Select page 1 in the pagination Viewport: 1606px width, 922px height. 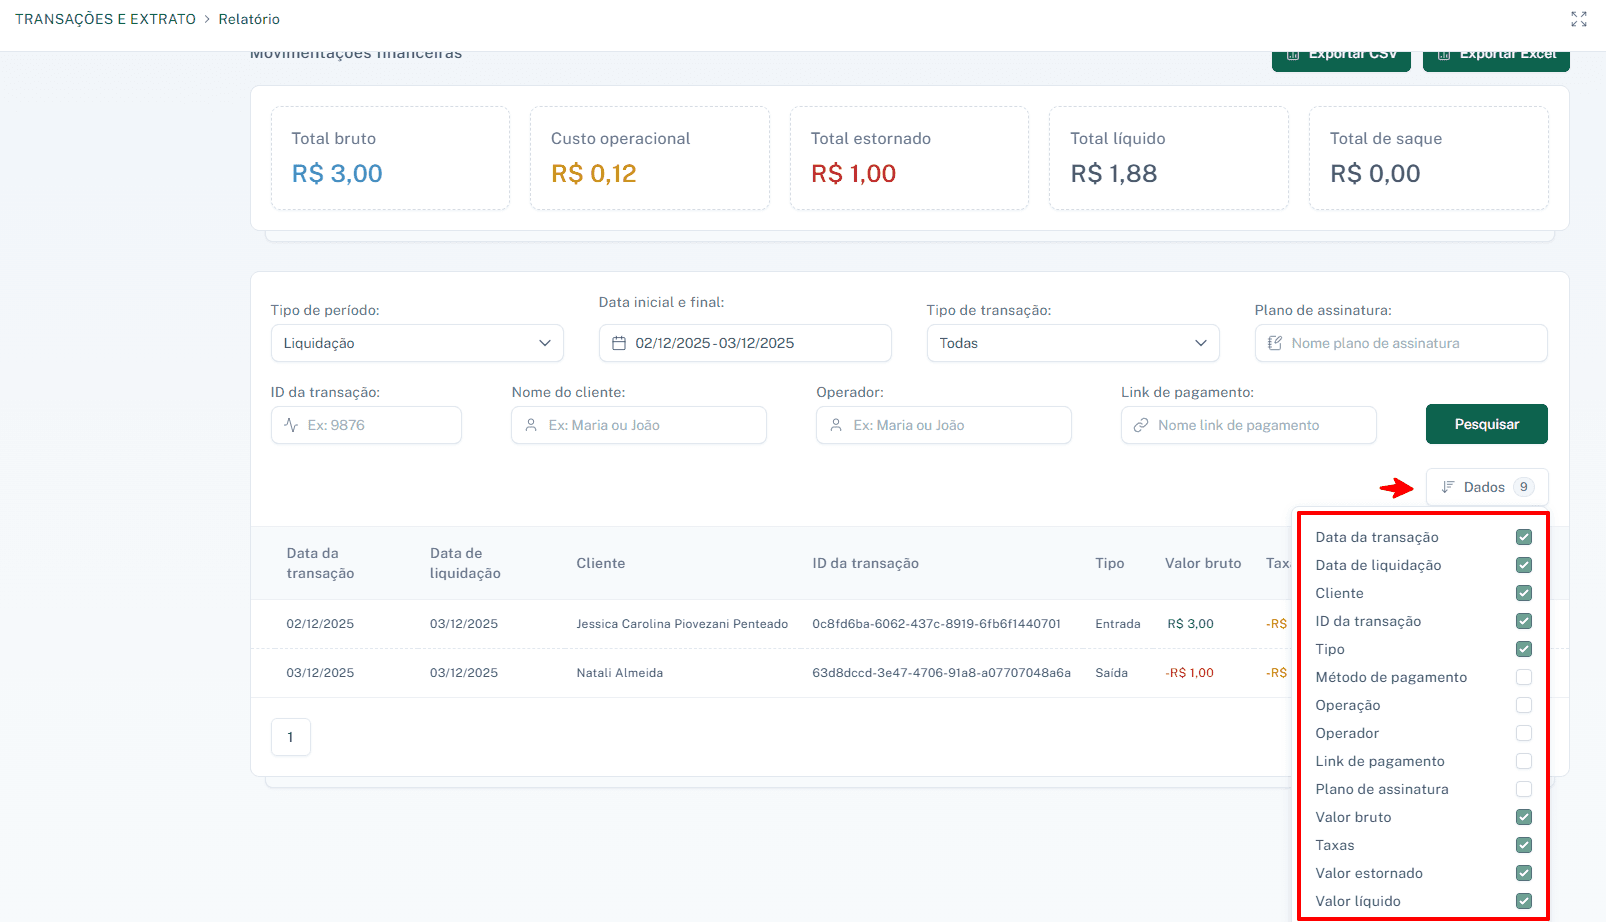(290, 737)
